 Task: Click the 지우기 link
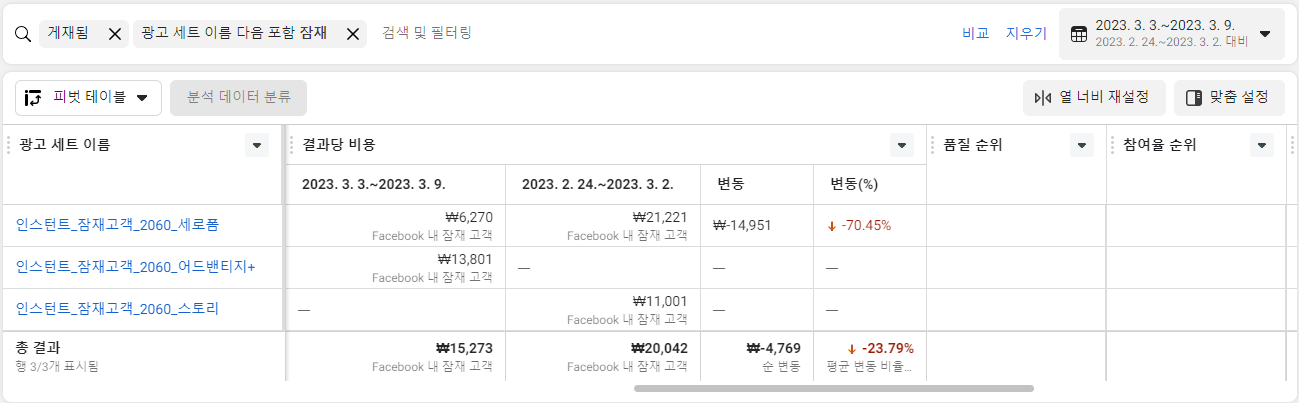coord(1026,33)
